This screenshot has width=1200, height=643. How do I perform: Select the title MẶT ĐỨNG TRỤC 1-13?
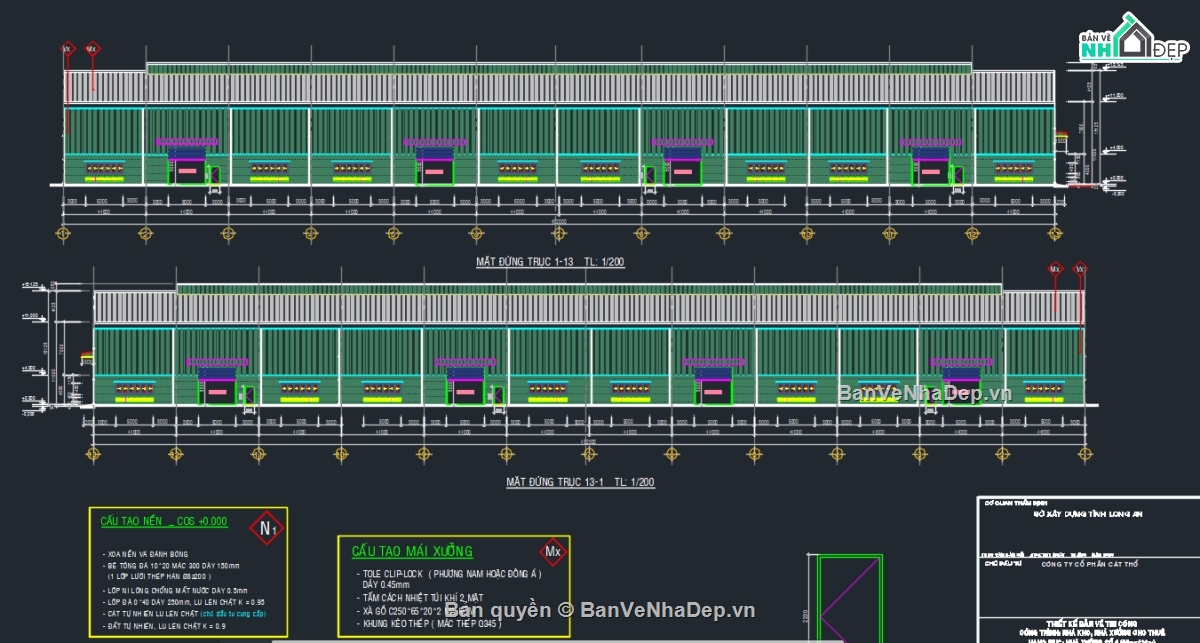tap(531, 262)
